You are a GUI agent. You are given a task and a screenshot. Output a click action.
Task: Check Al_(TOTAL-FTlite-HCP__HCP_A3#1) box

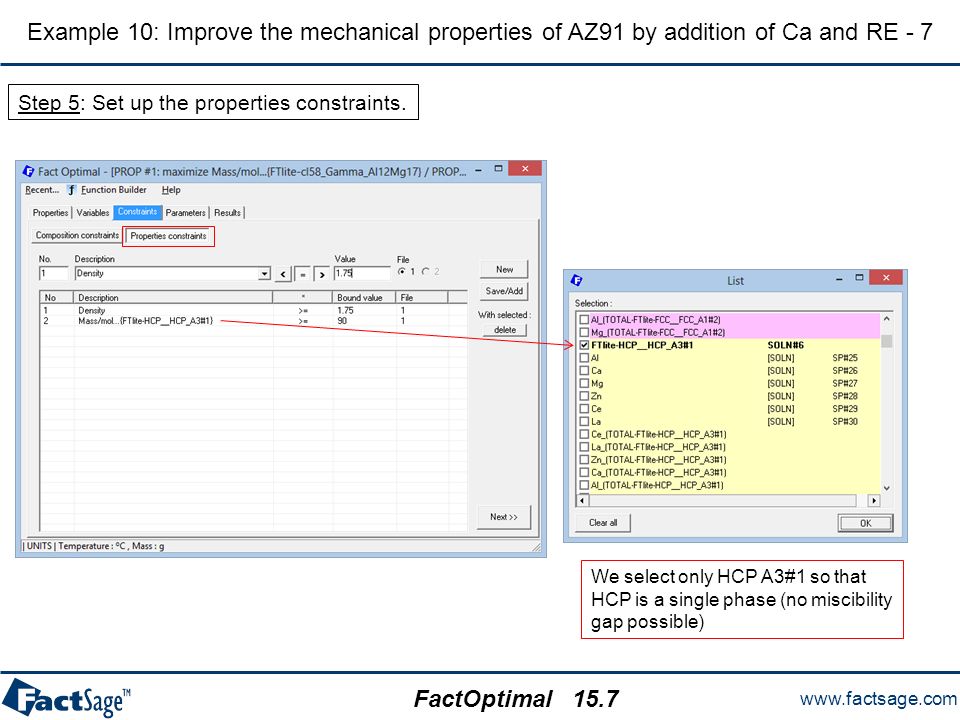(584, 485)
